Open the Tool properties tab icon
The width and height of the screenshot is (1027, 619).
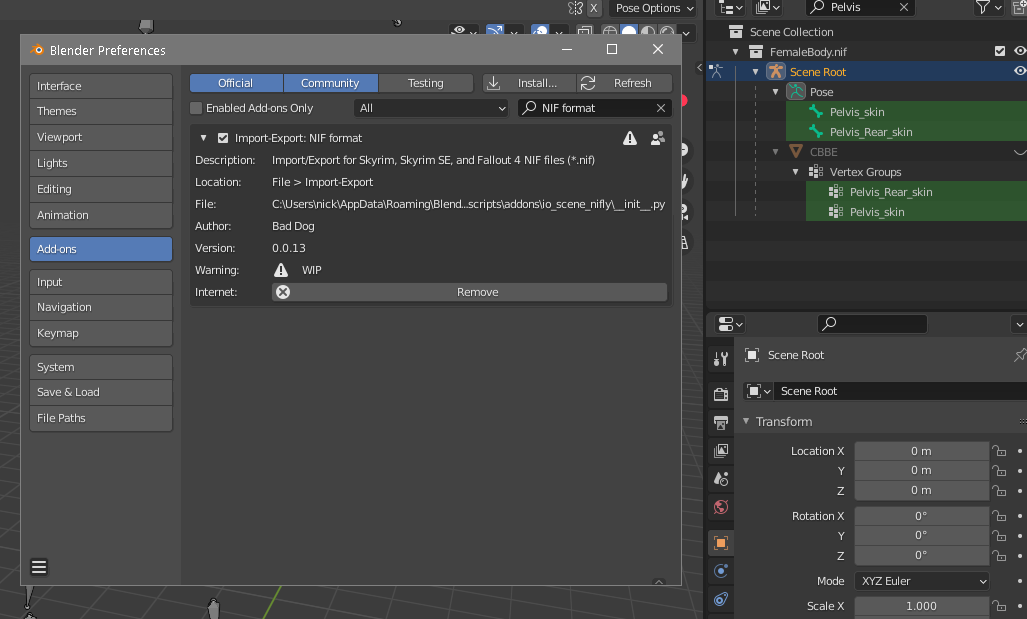(721, 358)
